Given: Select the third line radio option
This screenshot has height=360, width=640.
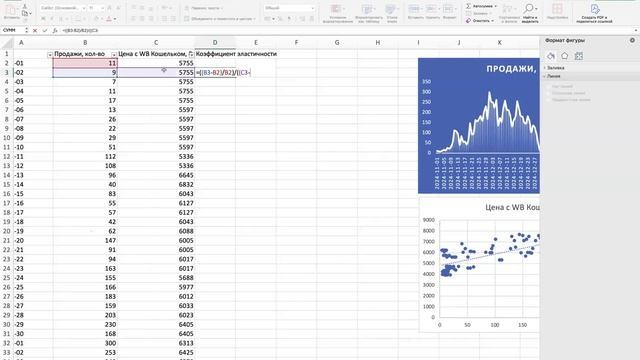Looking at the screenshot, I should pos(548,100).
